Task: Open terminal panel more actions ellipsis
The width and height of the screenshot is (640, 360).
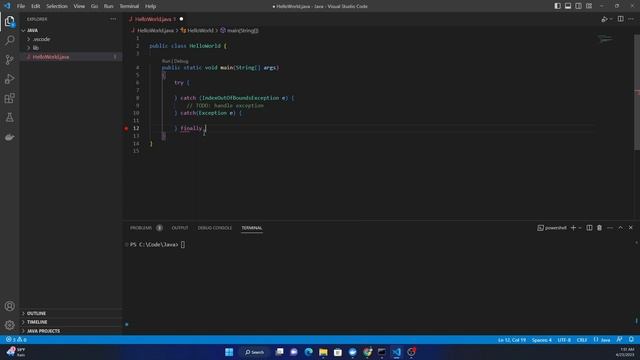Action: click(x=610, y=228)
